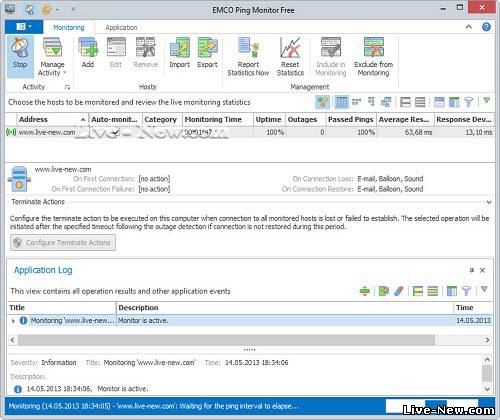
Task: Click the Application Log filter funnel icon
Action: pyautogui.click(x=466, y=291)
